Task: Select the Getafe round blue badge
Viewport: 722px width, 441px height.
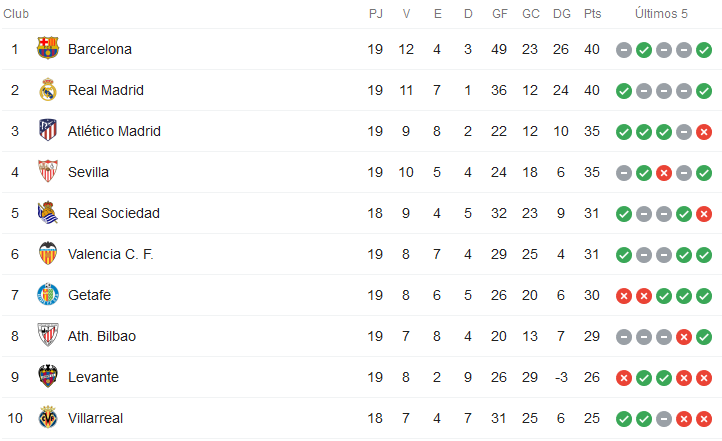Action: click(48, 295)
